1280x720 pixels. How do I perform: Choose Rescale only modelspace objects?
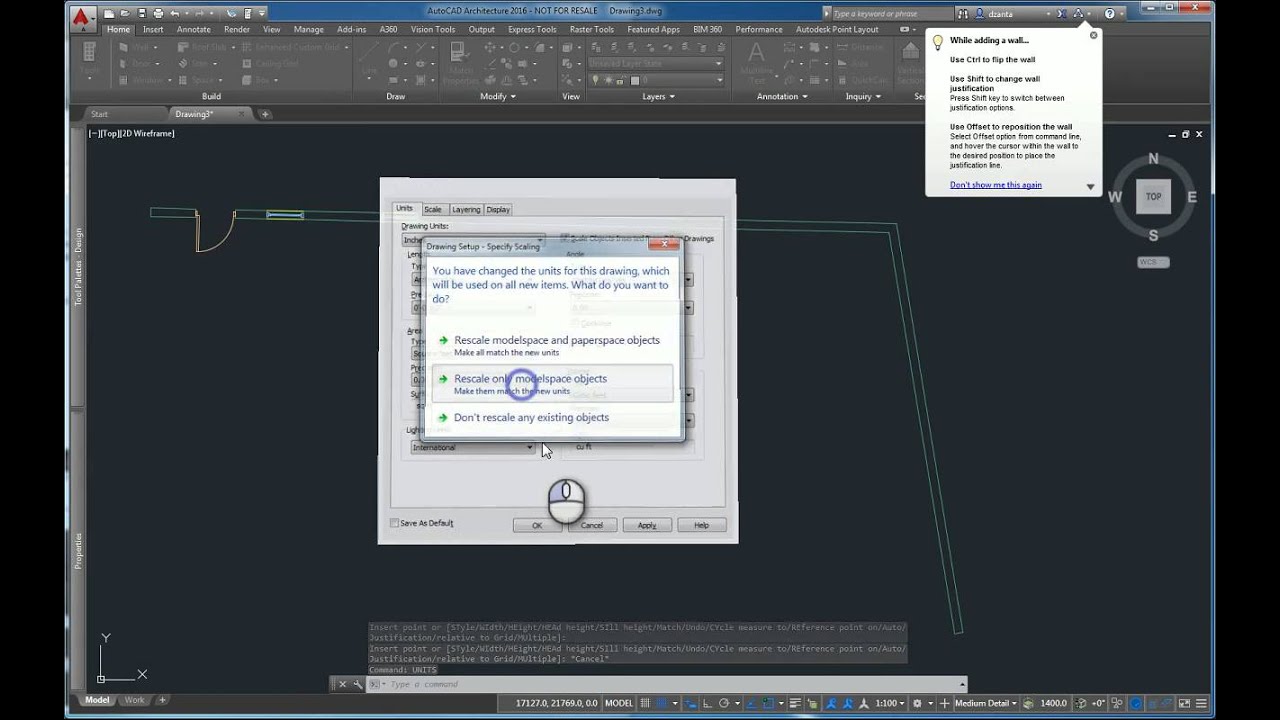coord(552,384)
